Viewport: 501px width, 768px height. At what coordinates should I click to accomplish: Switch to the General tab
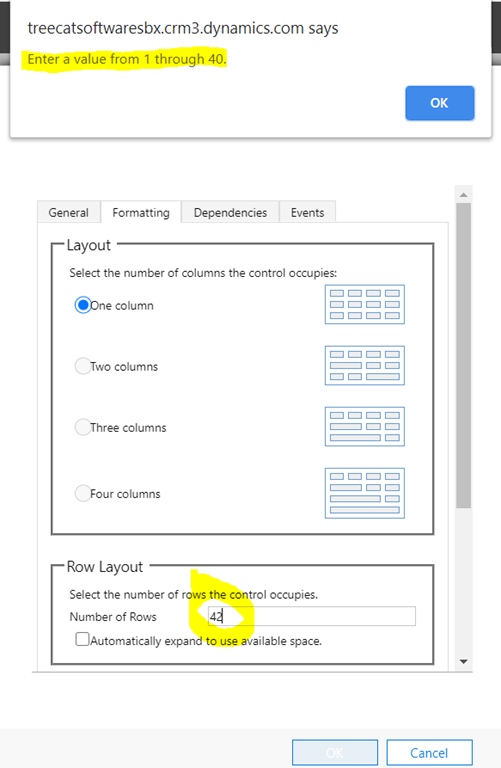pos(69,213)
